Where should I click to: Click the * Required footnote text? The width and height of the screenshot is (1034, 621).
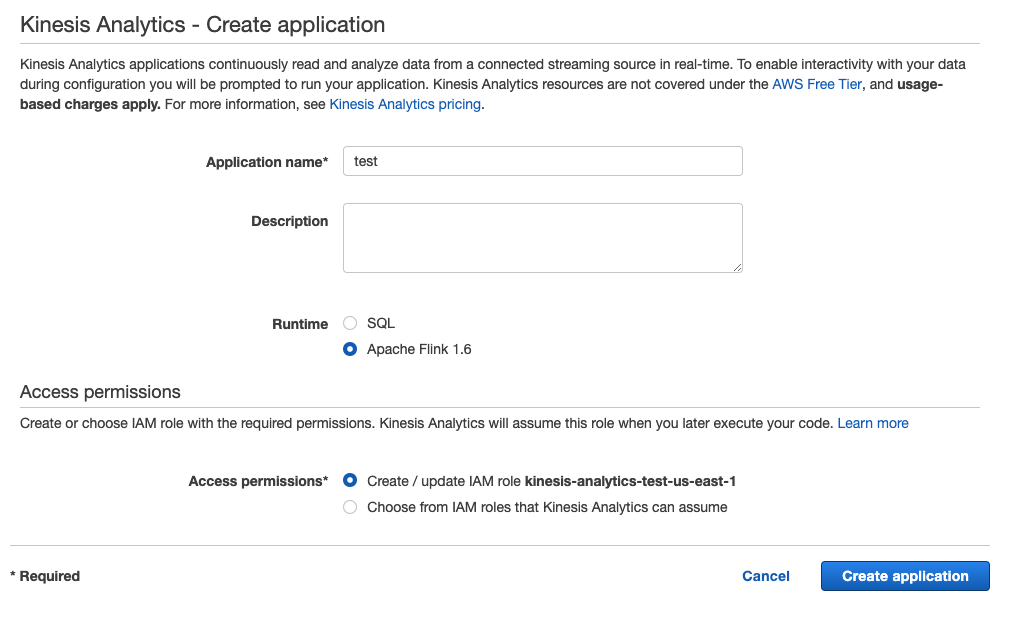tap(45, 576)
